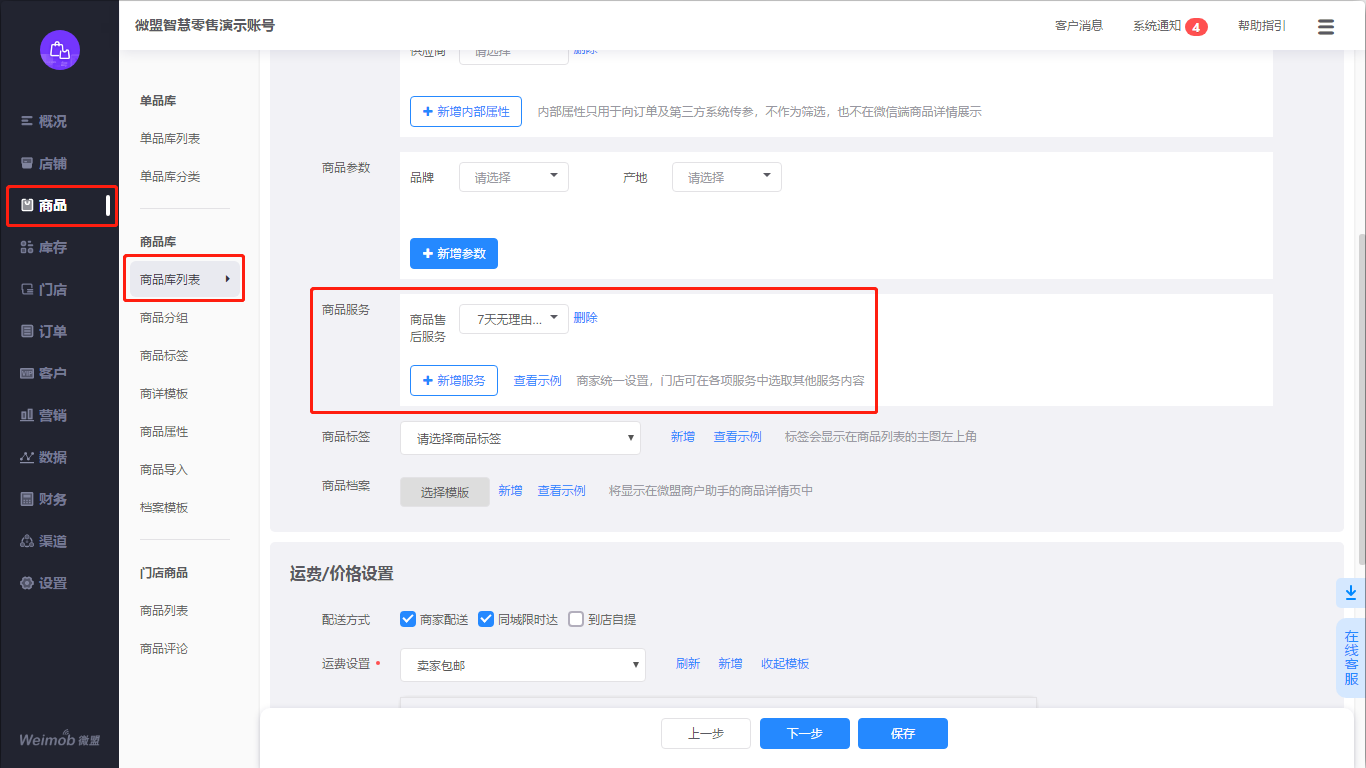
Task: Click 新增参数 button
Action: point(454,254)
